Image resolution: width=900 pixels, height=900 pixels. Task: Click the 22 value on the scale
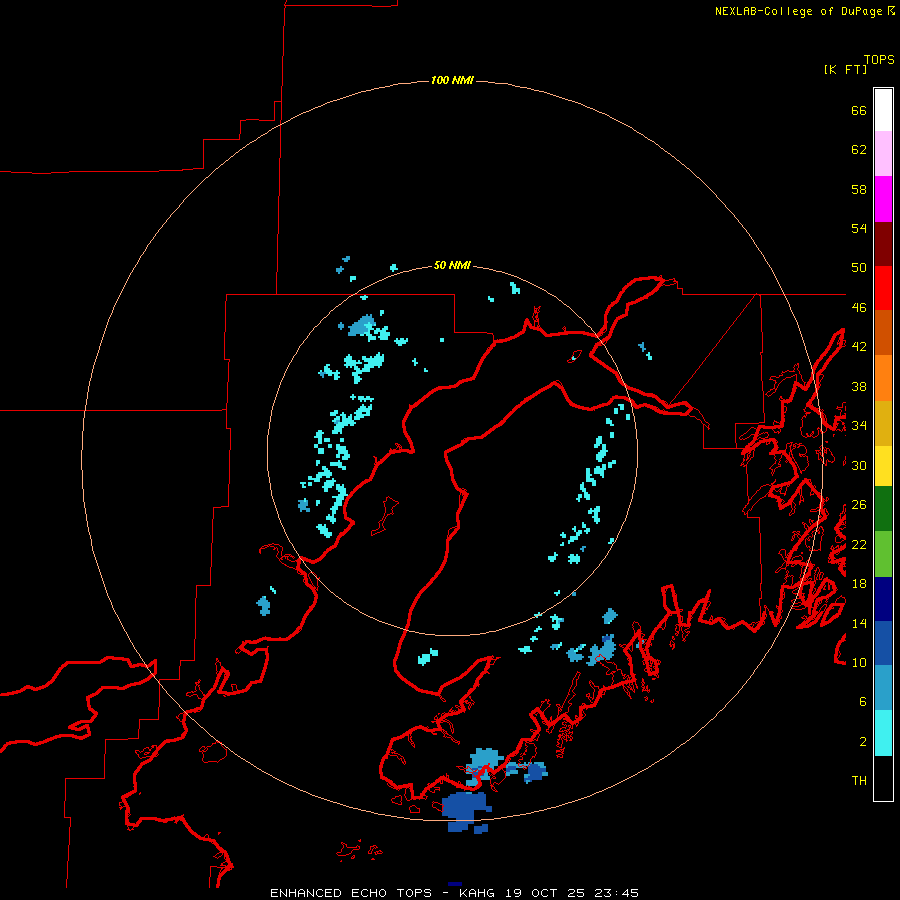pos(859,544)
